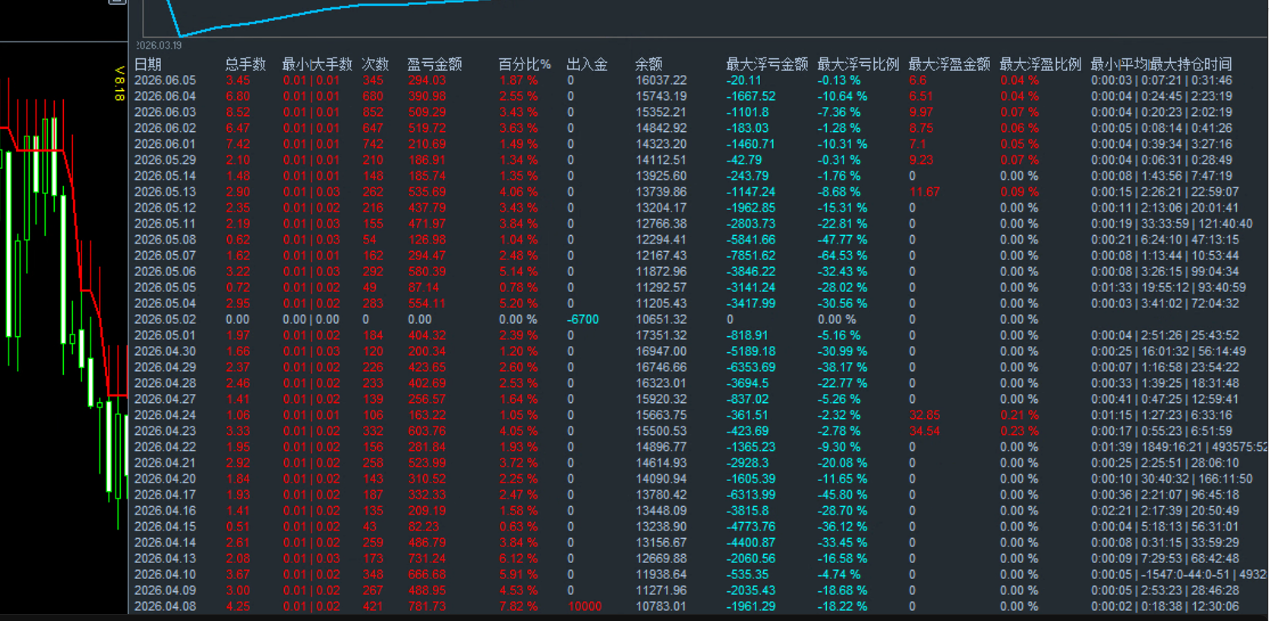Click the 10000 deposit value

point(584,606)
